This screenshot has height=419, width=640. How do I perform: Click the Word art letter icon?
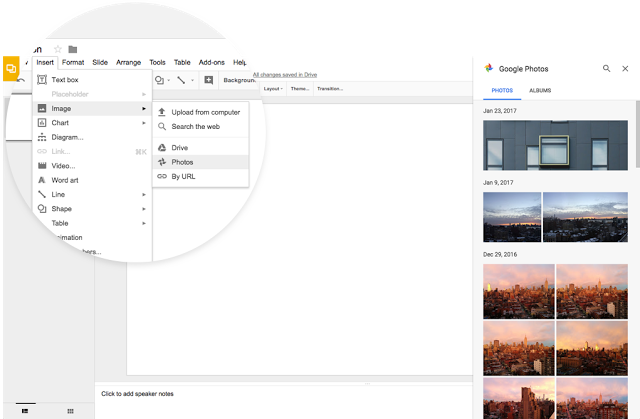coord(42,180)
